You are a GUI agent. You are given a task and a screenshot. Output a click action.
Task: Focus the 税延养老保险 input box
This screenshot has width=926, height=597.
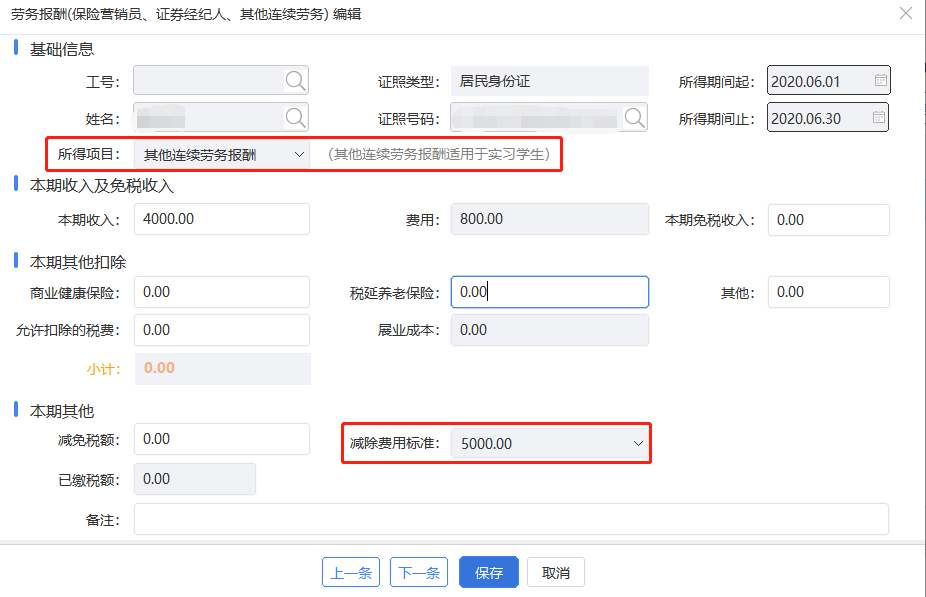click(x=549, y=291)
